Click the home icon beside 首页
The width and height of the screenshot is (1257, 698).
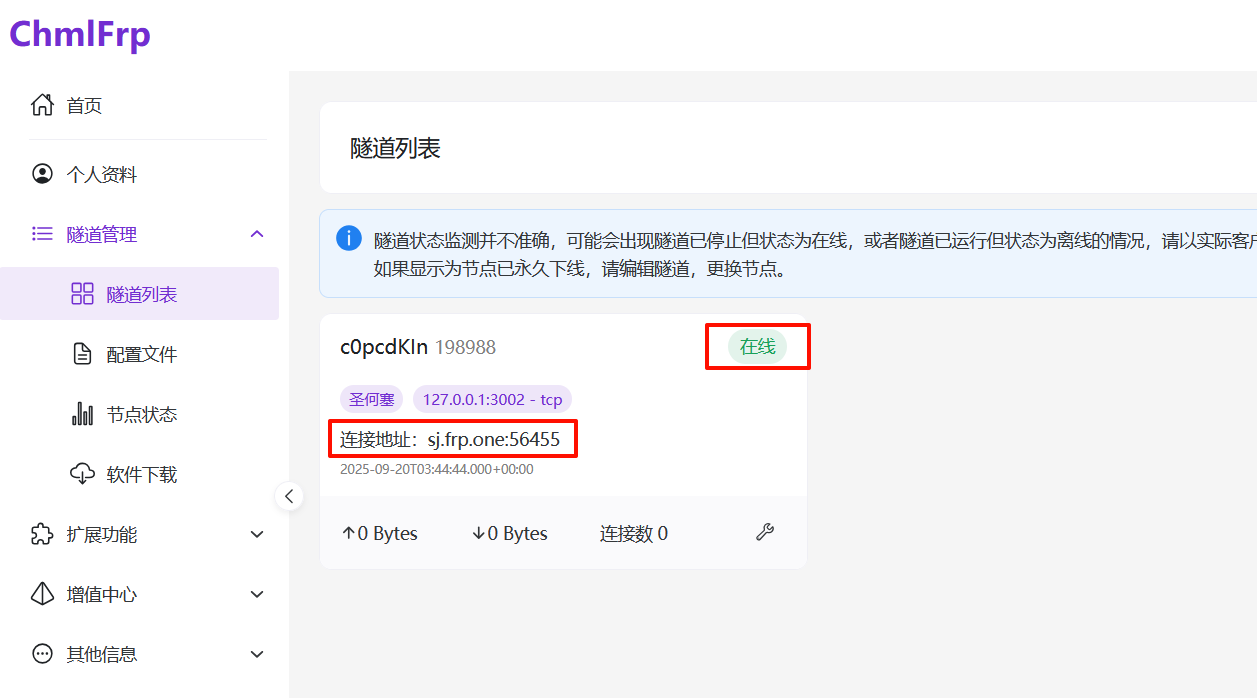point(42,105)
